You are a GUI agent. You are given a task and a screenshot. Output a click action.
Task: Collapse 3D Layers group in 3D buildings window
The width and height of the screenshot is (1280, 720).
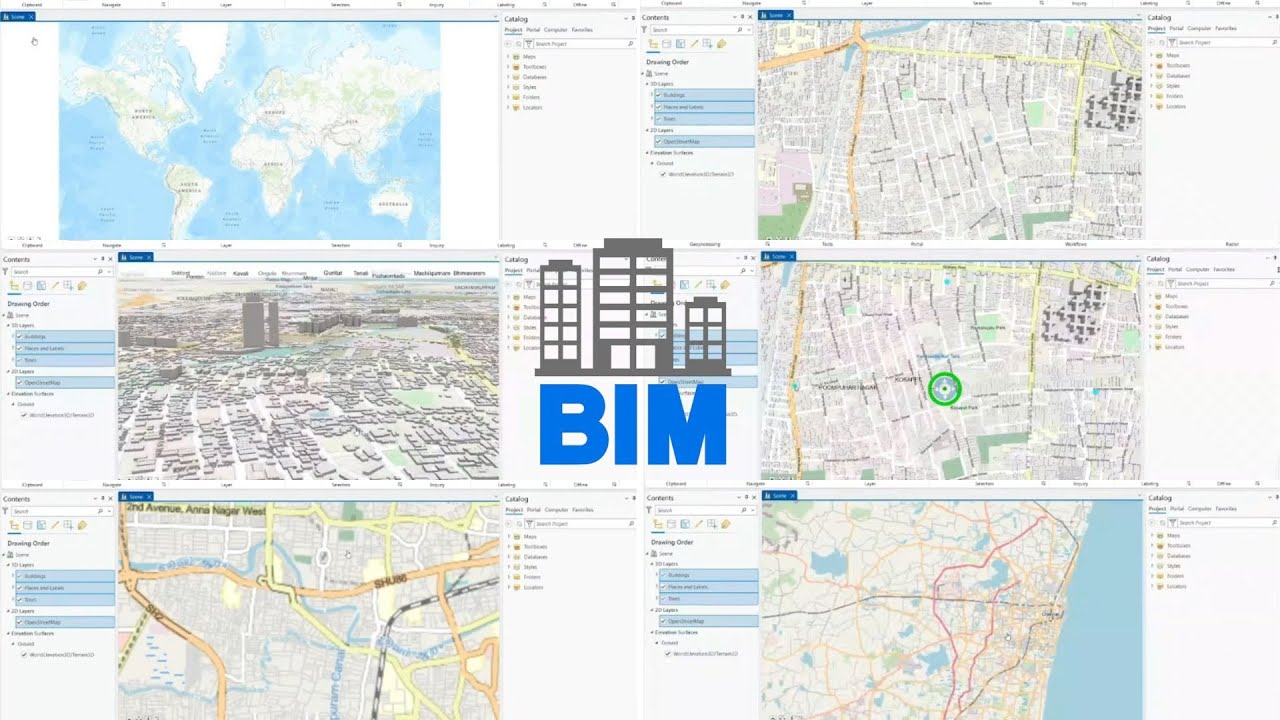pyautogui.click(x=9, y=326)
